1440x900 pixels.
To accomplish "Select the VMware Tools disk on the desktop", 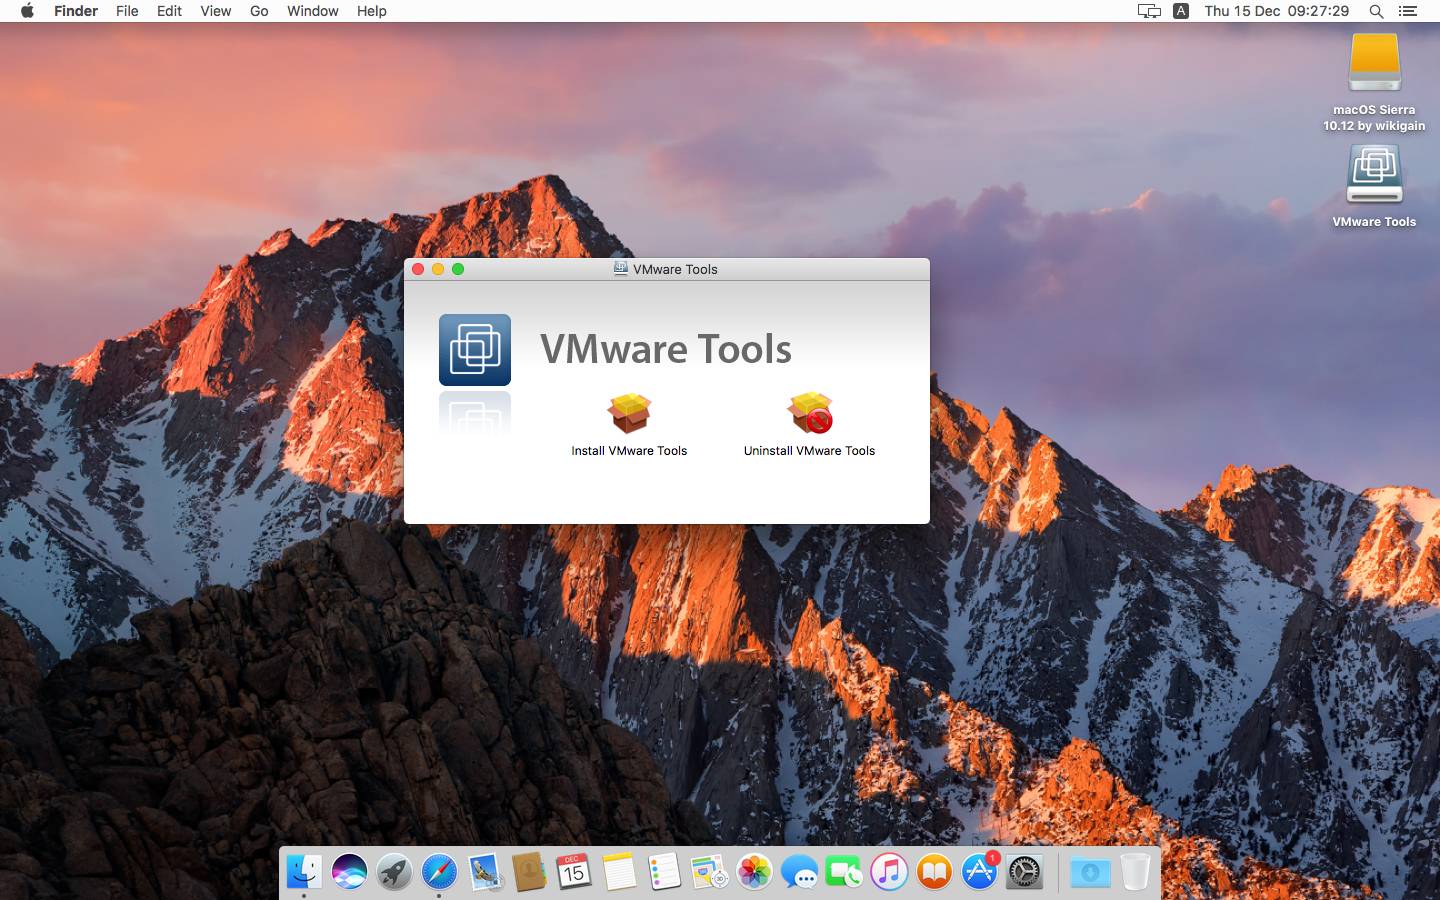I will tap(1374, 175).
